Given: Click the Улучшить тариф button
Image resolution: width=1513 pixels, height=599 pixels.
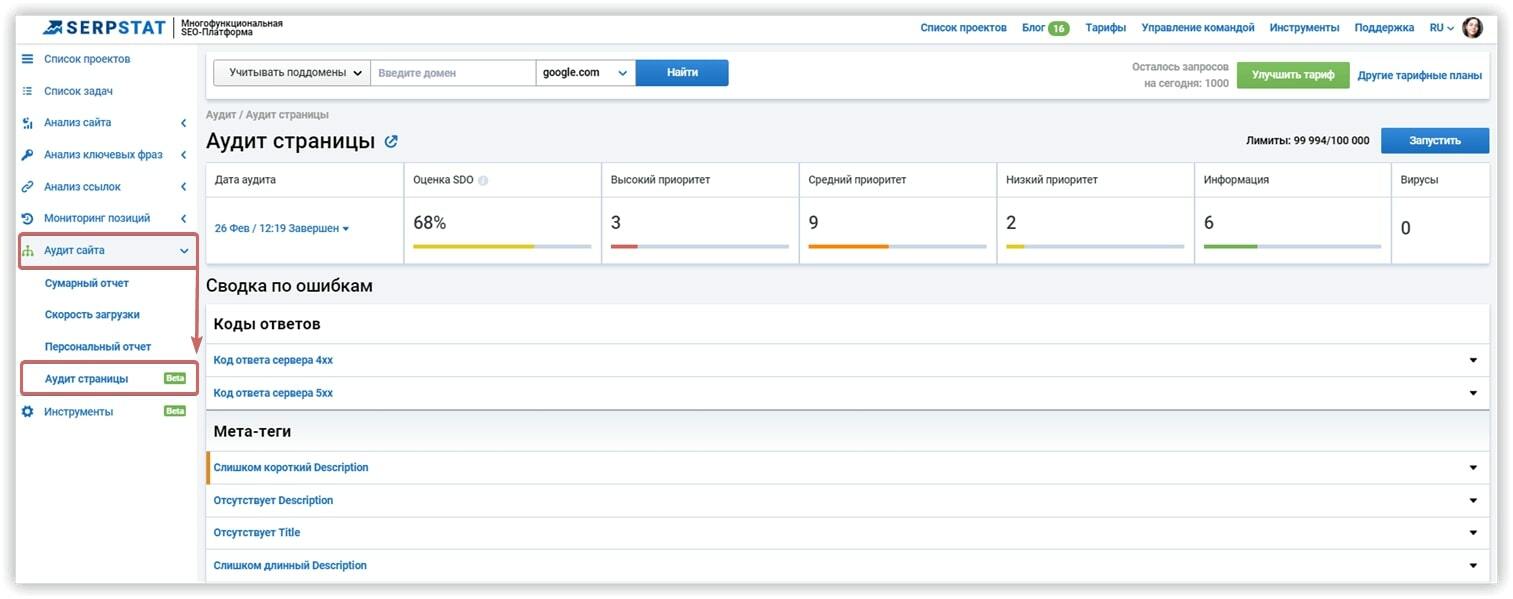Looking at the screenshot, I should point(1293,75).
